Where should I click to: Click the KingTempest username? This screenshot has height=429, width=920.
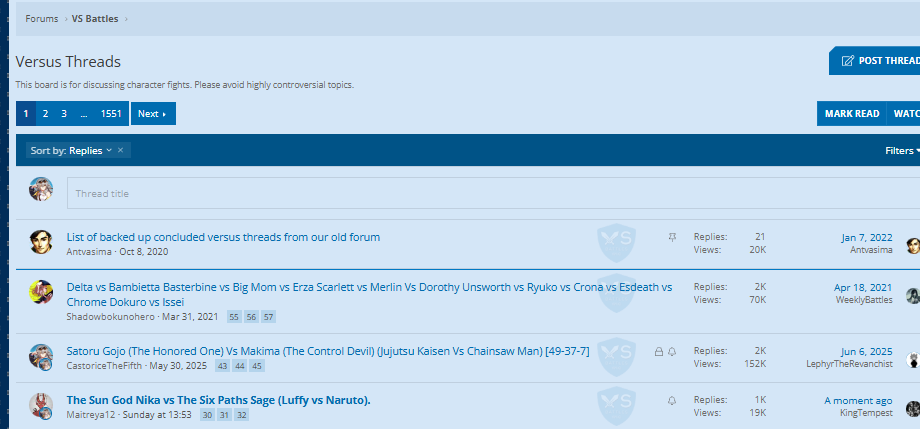click(867, 413)
